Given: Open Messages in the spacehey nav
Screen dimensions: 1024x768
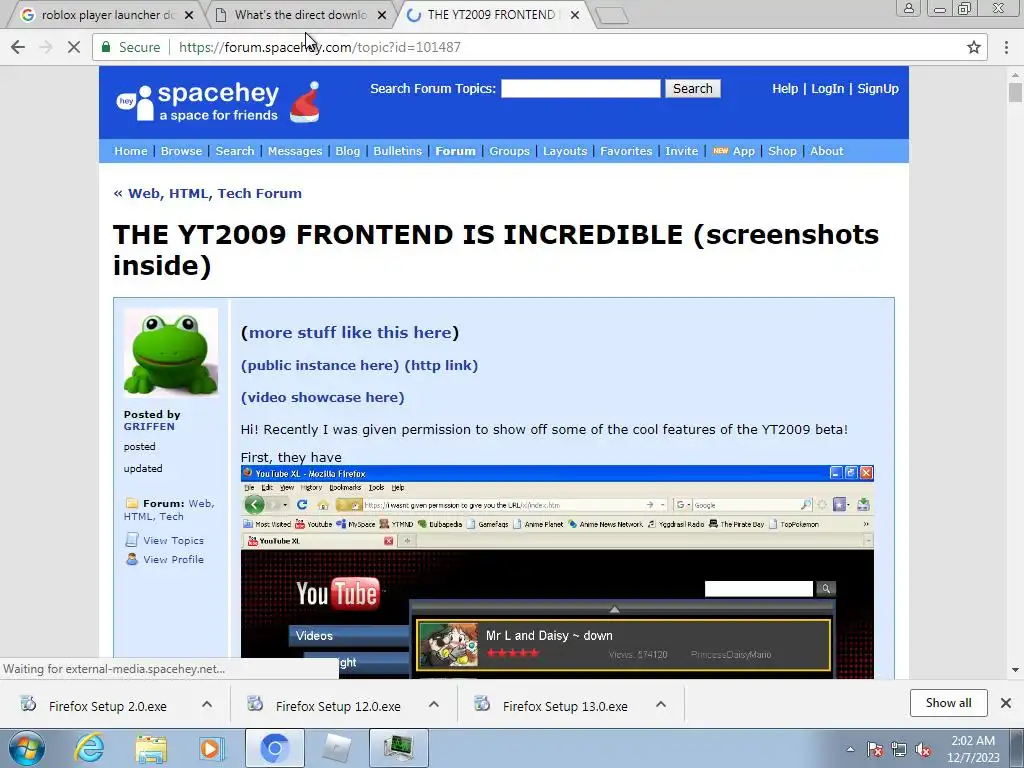Looking at the screenshot, I should (x=295, y=151).
